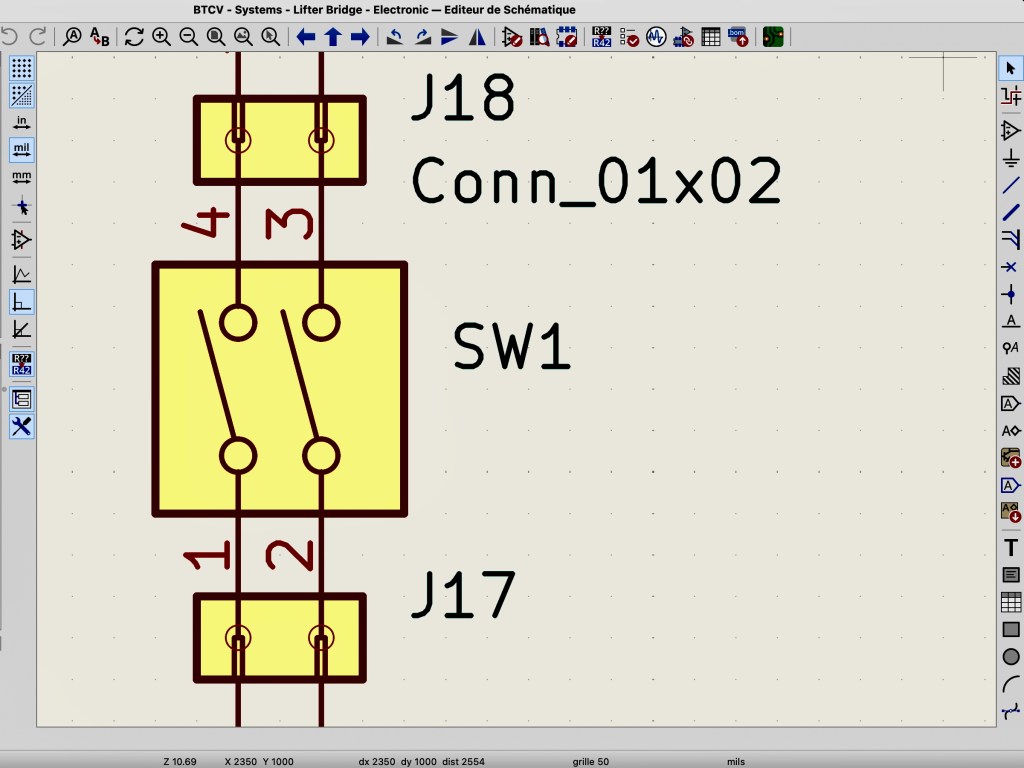Choose the Add Text tool
The width and height of the screenshot is (1024, 768).
click(x=1011, y=548)
